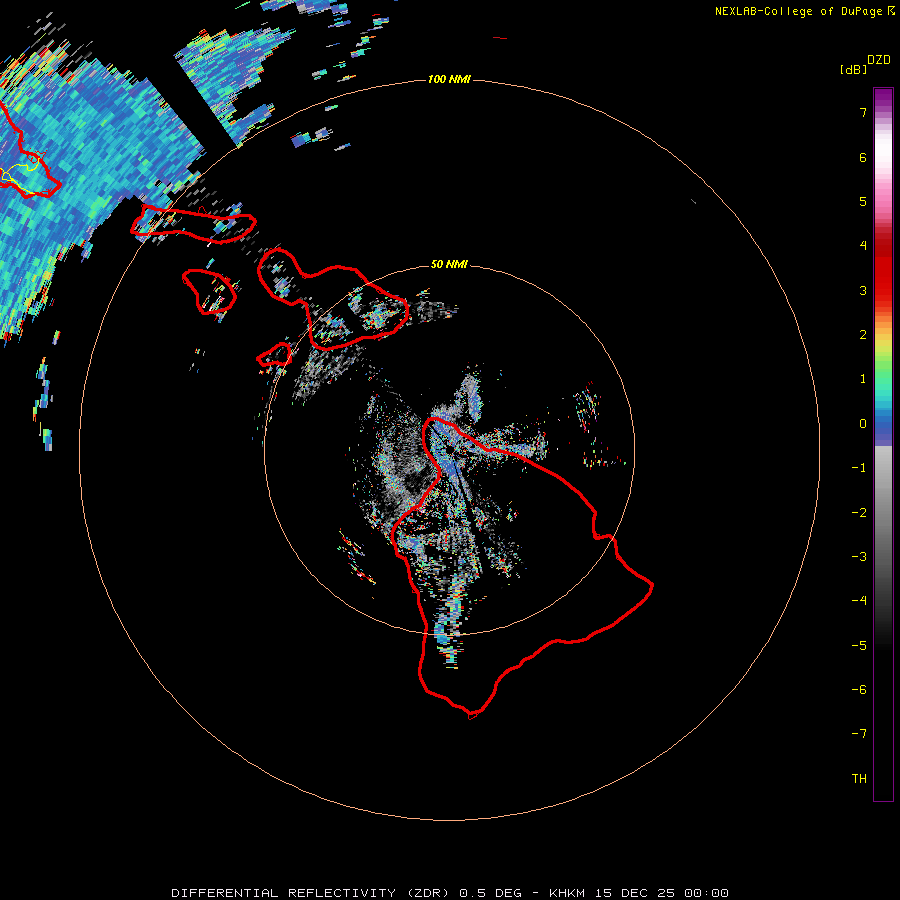The width and height of the screenshot is (900, 900).
Task: Click the colorbar value 4 label
Action: 863,246
